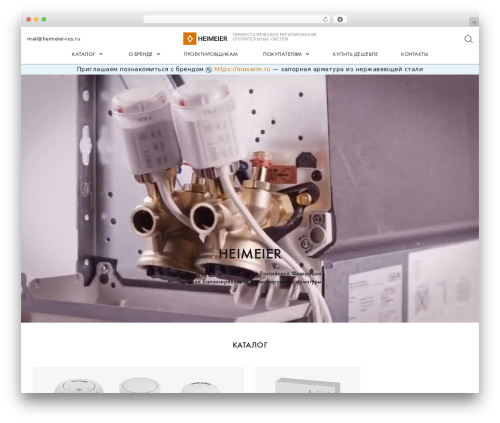The image size is (500, 423).
Task: Expand the Покупателям menu chevron
Action: tap(307, 54)
